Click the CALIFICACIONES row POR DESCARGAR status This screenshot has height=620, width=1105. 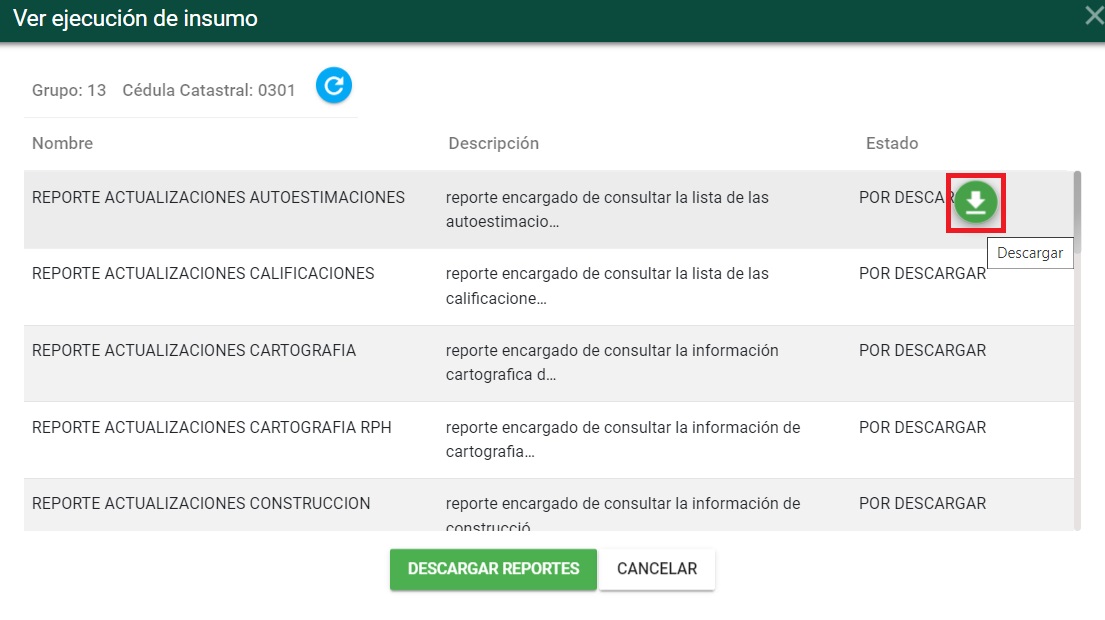[922, 273]
